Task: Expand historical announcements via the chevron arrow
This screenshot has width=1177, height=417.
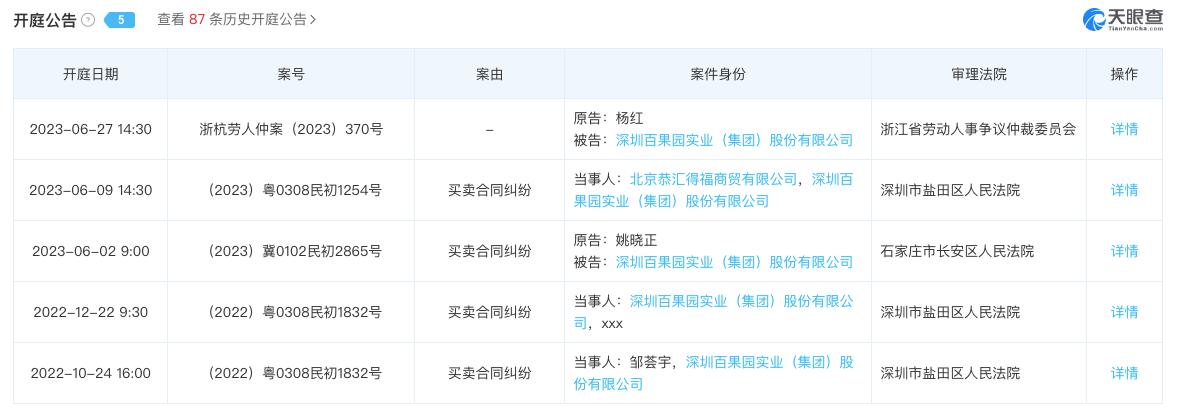Action: point(314,20)
